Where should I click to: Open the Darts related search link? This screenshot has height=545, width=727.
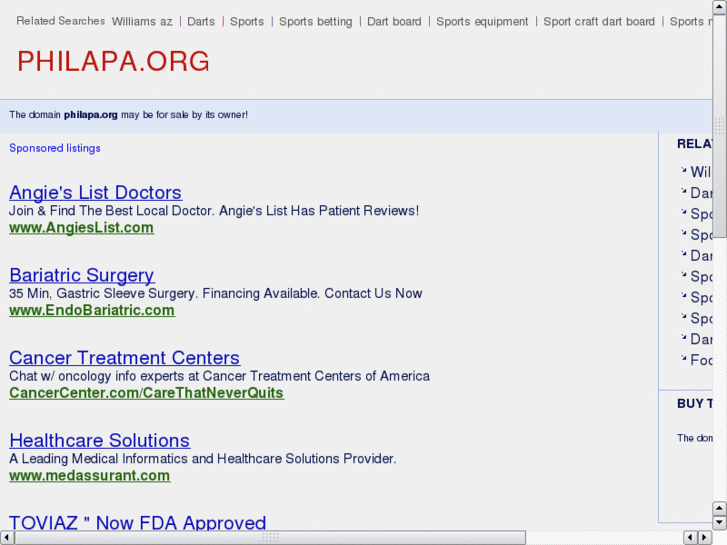tap(201, 21)
